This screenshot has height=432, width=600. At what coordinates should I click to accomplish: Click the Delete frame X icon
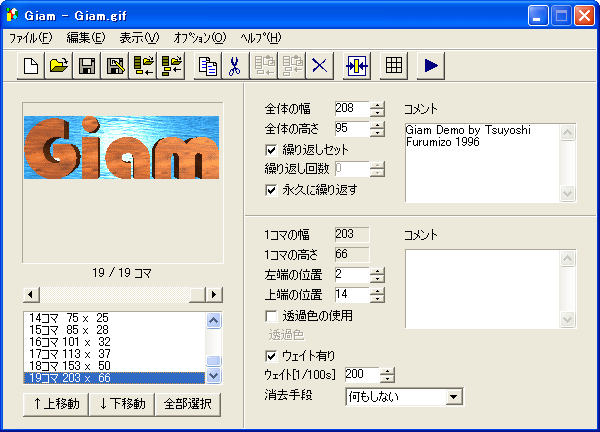320,66
